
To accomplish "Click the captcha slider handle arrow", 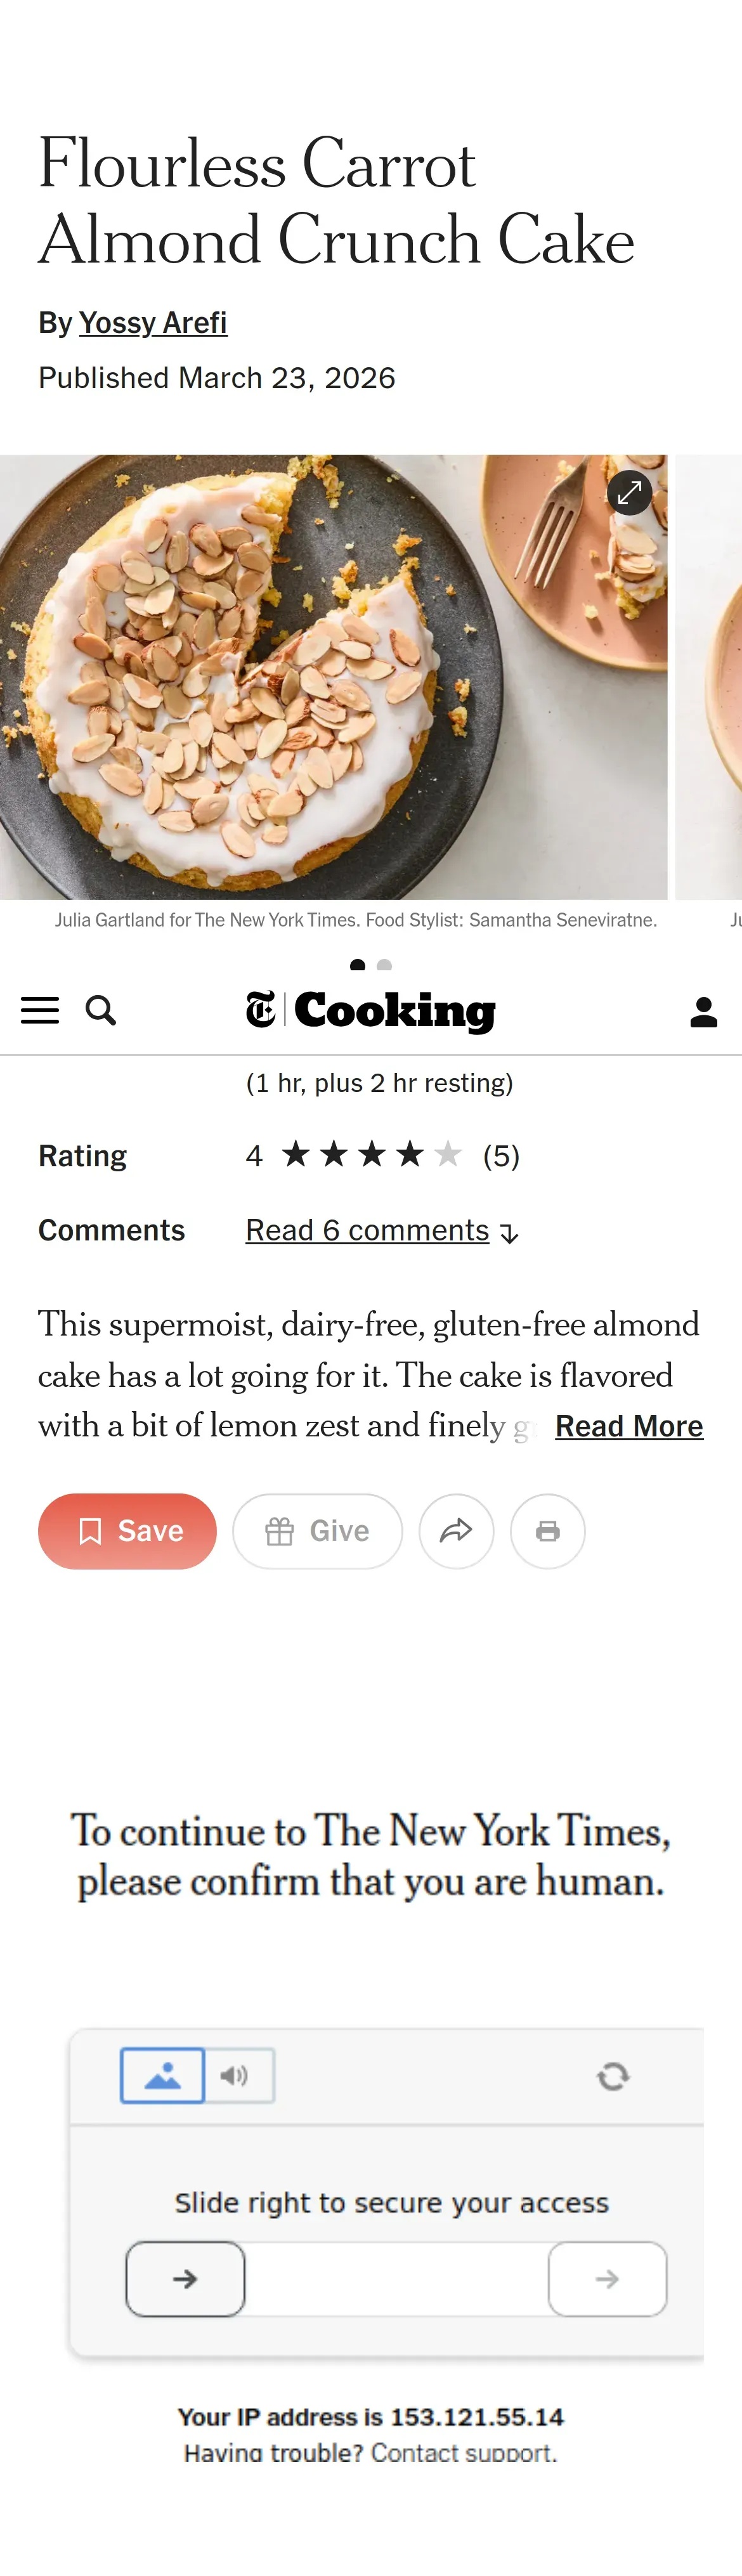I will tap(185, 2279).
